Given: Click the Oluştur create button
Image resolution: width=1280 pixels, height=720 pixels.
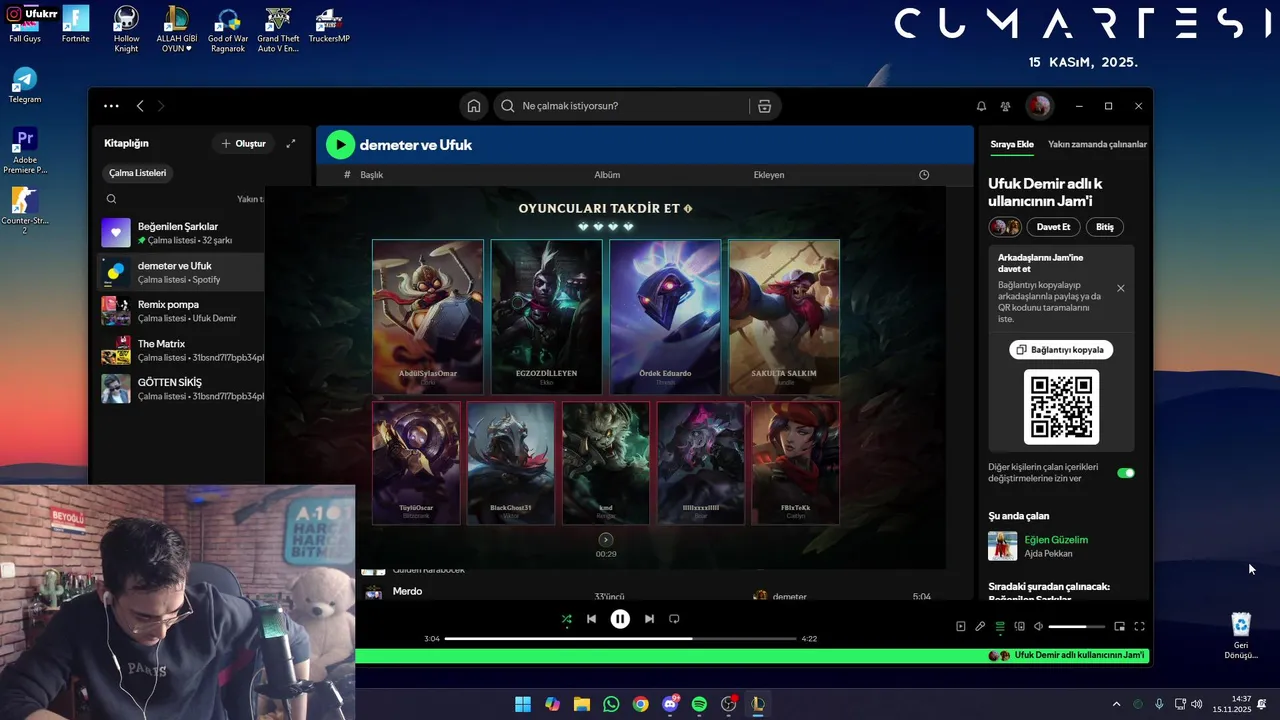Looking at the screenshot, I should click(243, 144).
